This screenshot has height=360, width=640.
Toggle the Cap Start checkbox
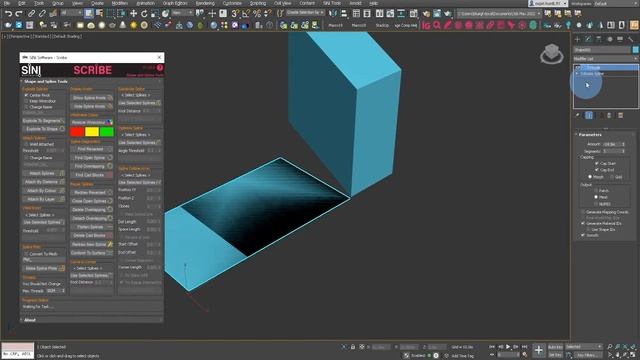pyautogui.click(x=597, y=163)
